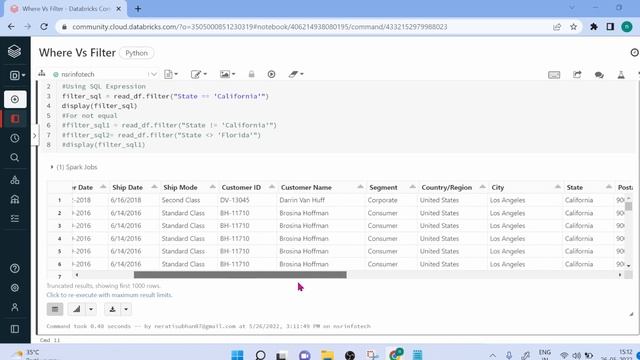
Task: Open the View menu dropdown in toolbar
Action: pos(227,74)
